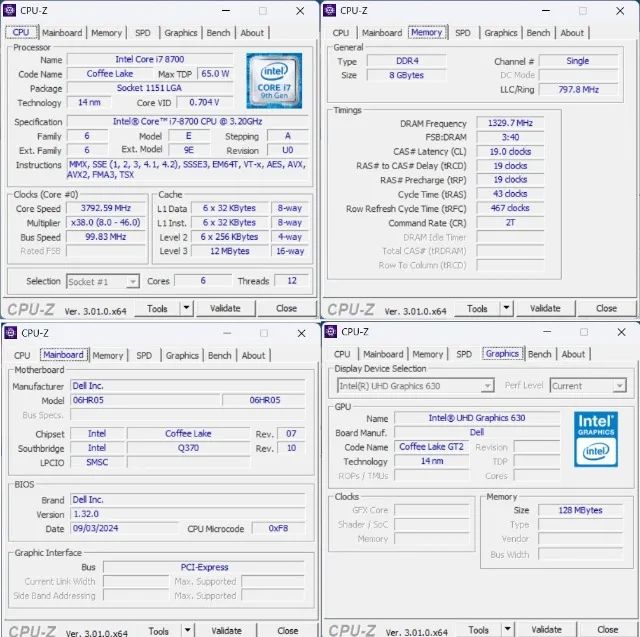Click the Close button in the Memory window
Screen dimensions: 640x637
[607, 309]
